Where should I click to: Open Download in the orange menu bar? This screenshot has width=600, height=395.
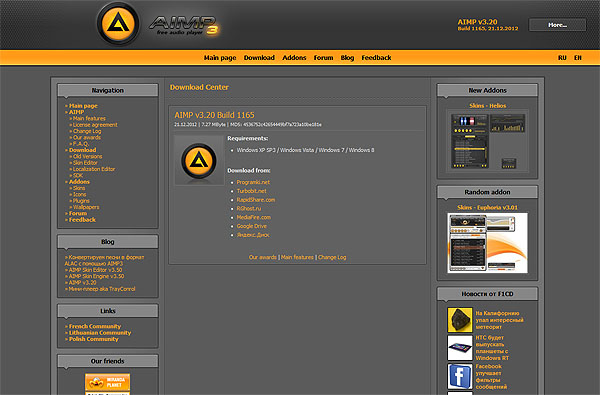pyautogui.click(x=259, y=58)
